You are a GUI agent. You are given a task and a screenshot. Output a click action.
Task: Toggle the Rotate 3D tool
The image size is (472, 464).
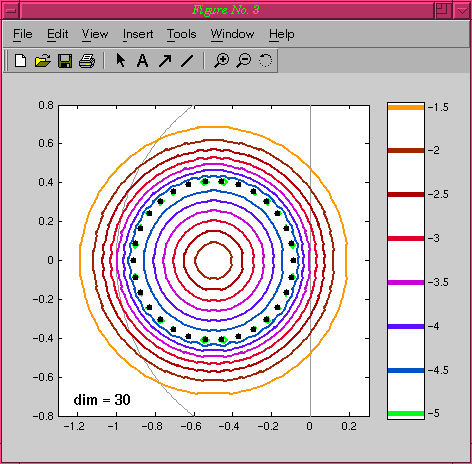[x=265, y=60]
